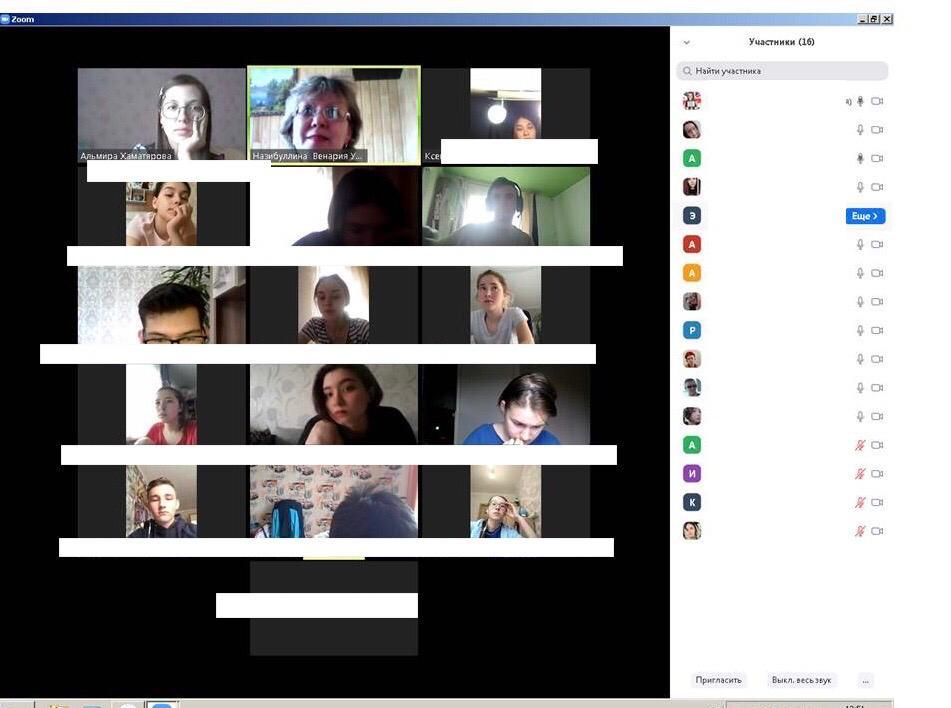Open the three-dots more options at panel bottom
This screenshot has height=708, width=951.
865,680
